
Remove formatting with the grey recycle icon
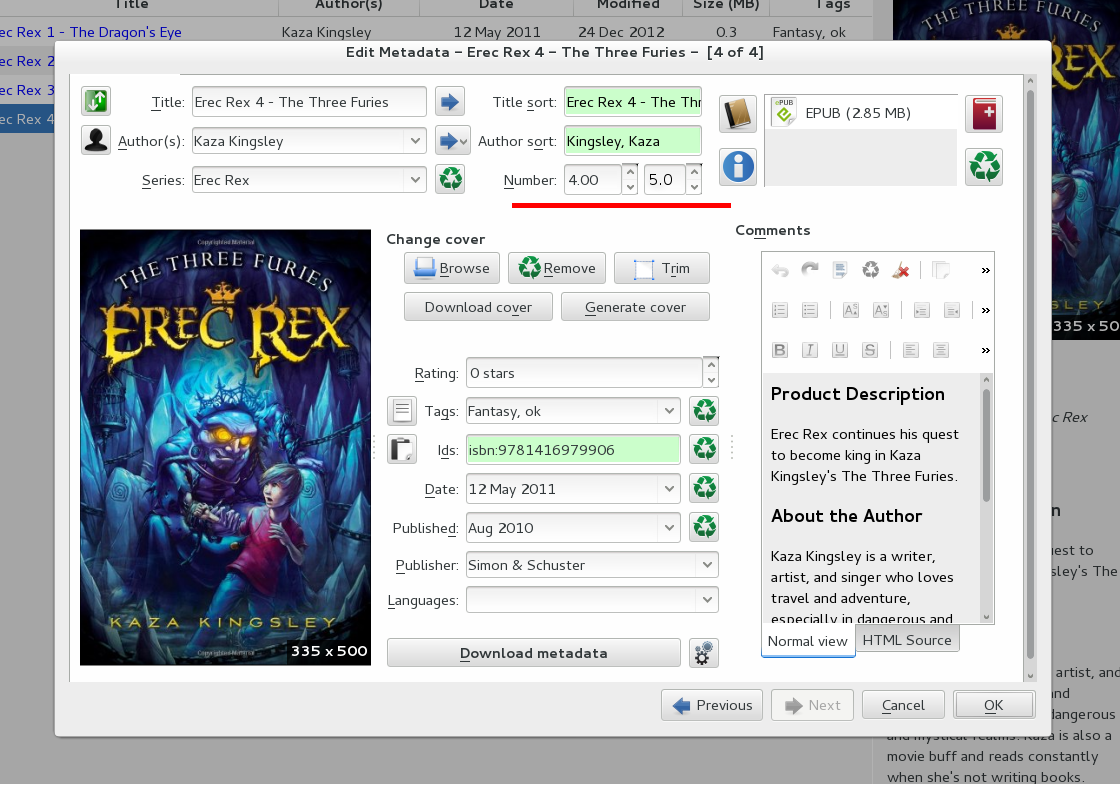pyautogui.click(x=871, y=270)
